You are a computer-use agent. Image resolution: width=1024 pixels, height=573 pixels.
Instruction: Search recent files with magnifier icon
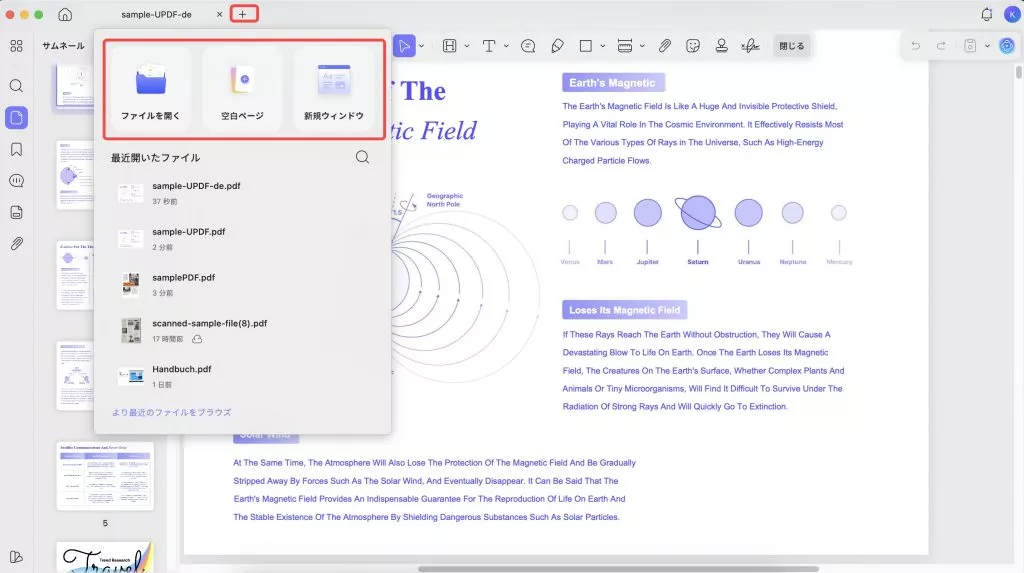tap(362, 157)
